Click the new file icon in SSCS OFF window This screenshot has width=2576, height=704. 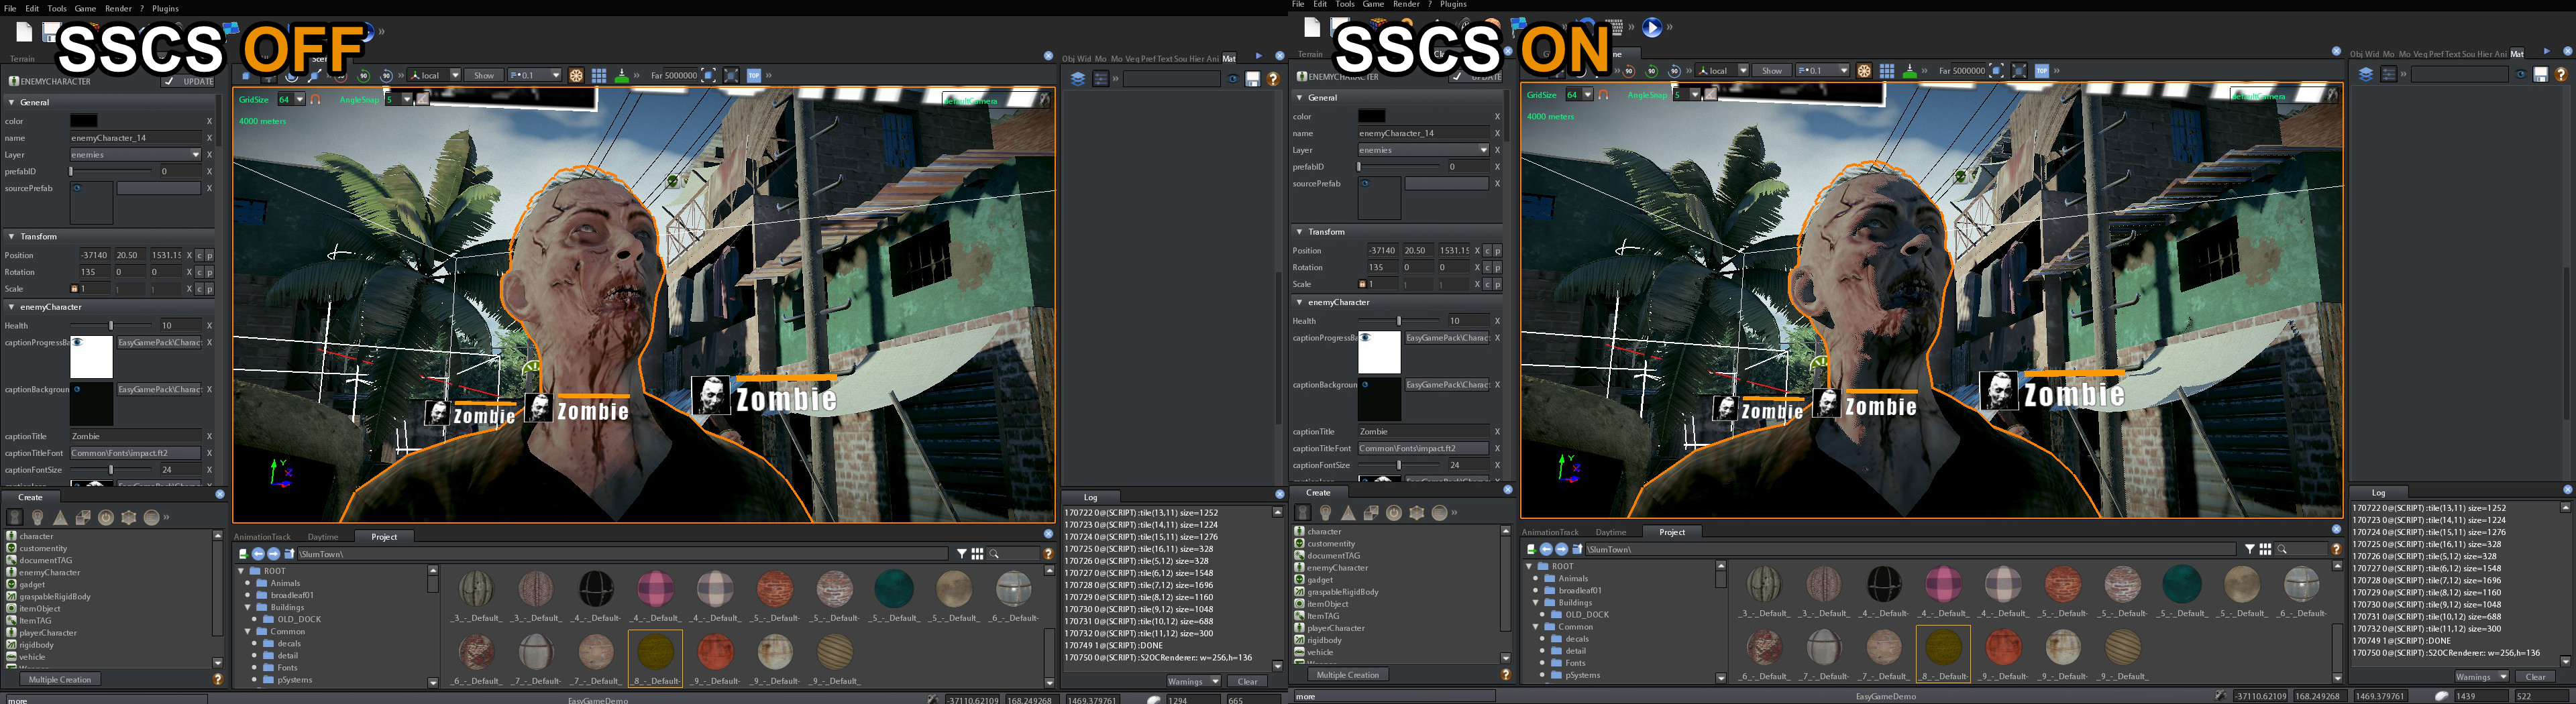pos(23,32)
